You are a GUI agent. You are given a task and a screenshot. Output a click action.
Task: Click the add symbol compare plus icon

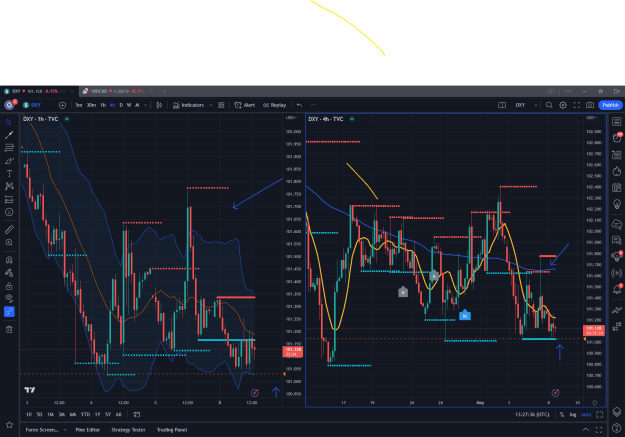pos(62,105)
